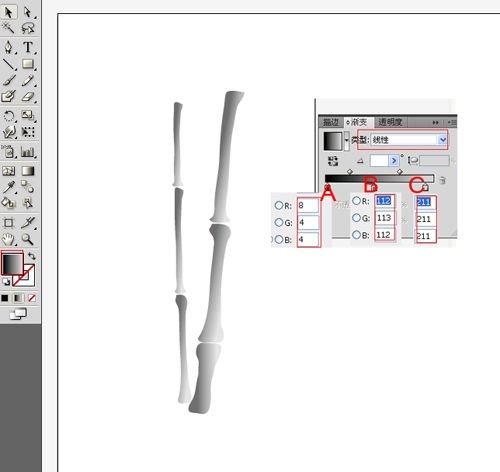The width and height of the screenshot is (500, 472).
Task: Pick the Slice tool
Action: [x=28, y=222]
